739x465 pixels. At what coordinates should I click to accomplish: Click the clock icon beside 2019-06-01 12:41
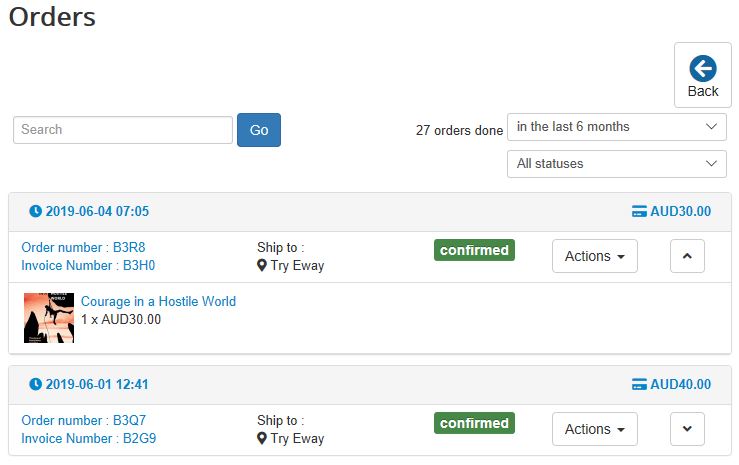click(x=36, y=385)
